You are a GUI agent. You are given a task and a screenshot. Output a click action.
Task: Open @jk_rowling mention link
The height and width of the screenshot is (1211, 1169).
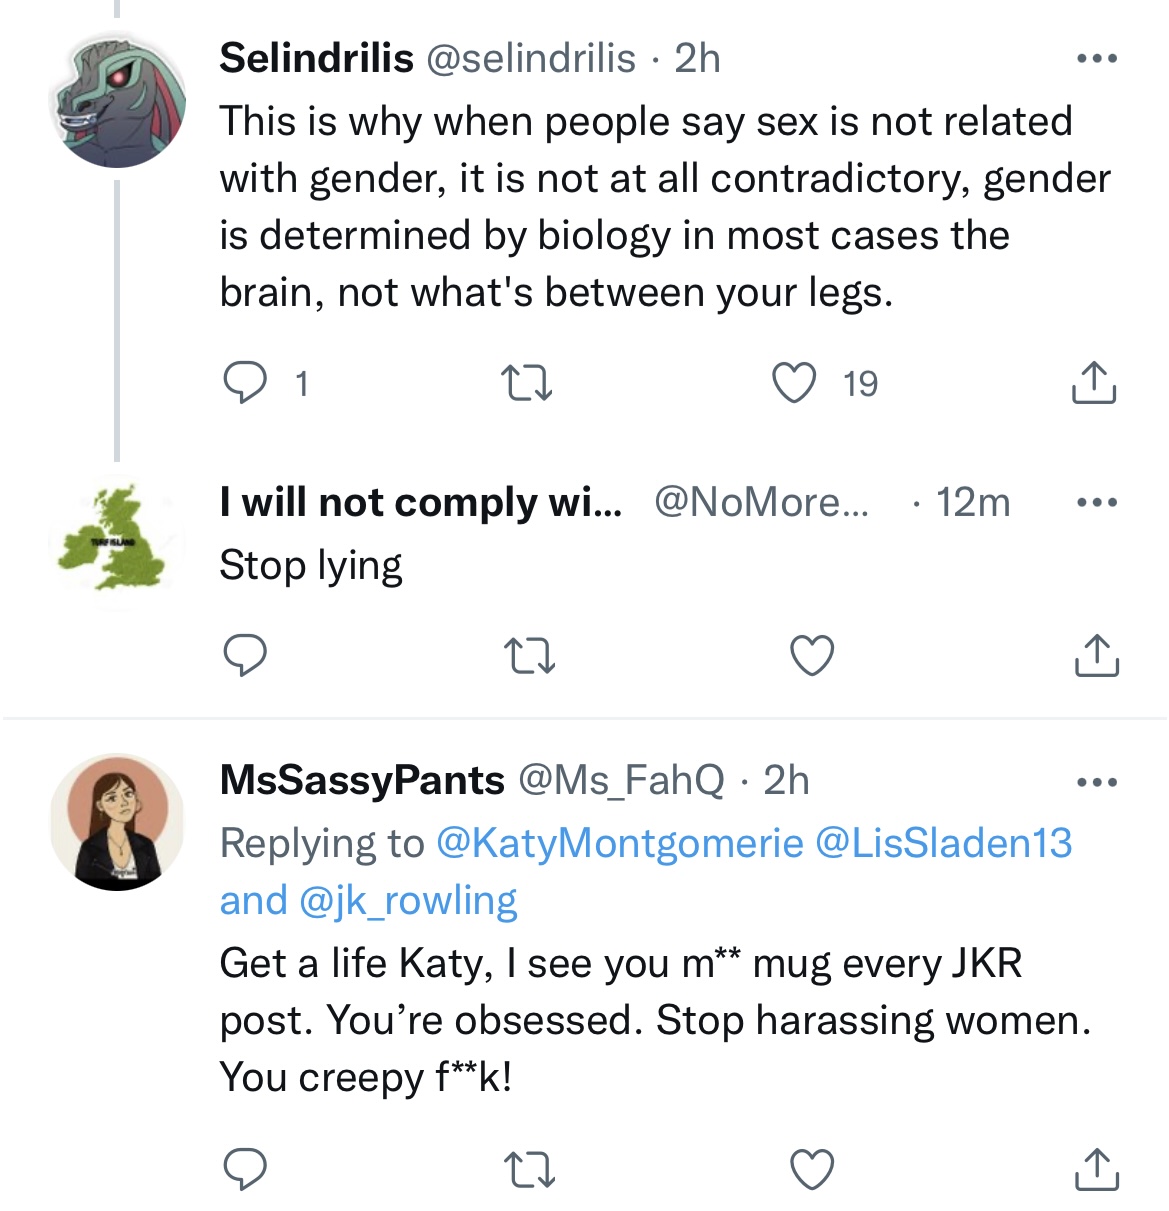408,901
